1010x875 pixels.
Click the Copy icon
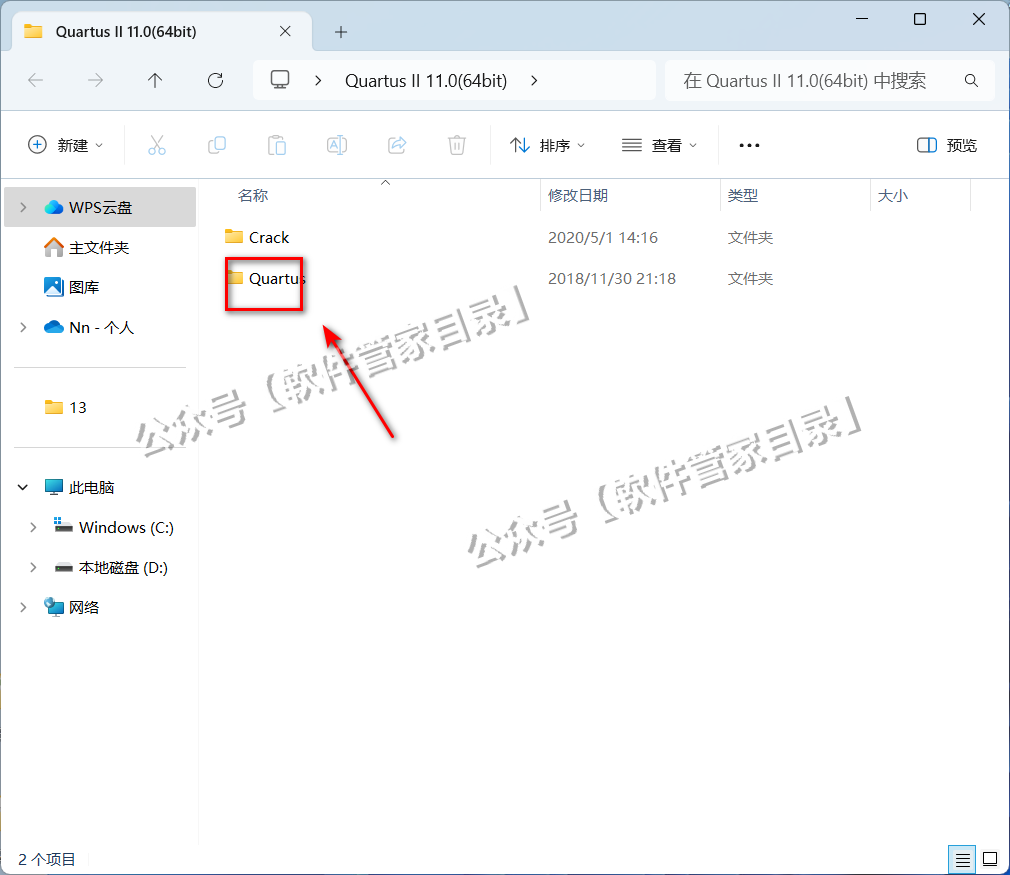click(x=217, y=145)
